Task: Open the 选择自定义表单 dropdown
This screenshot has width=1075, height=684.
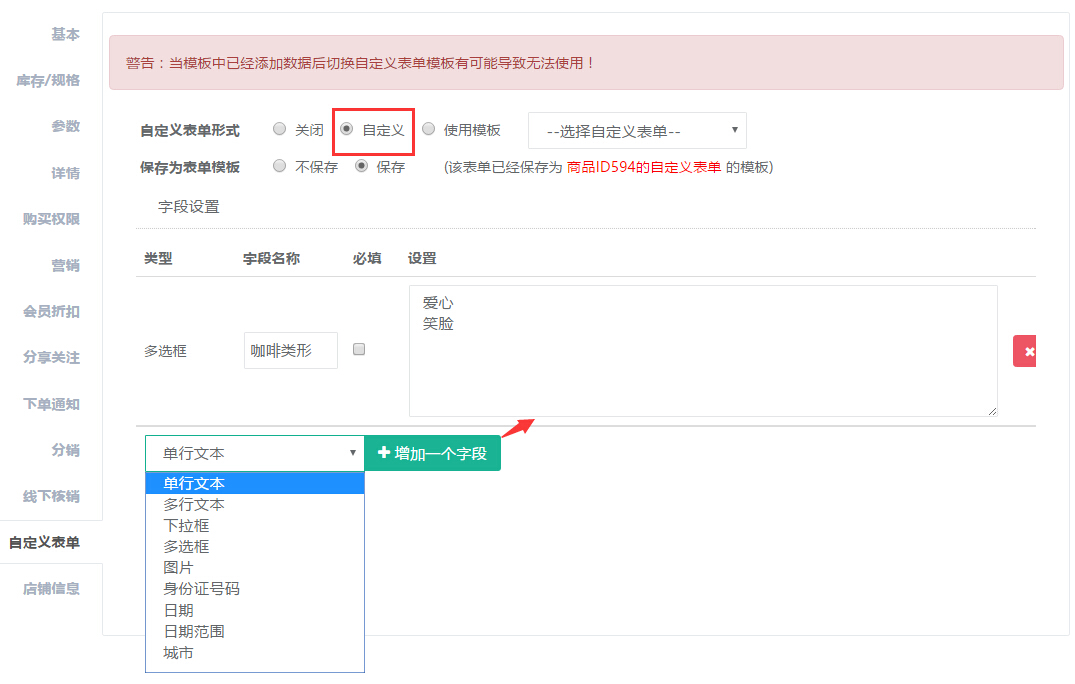Action: [637, 131]
